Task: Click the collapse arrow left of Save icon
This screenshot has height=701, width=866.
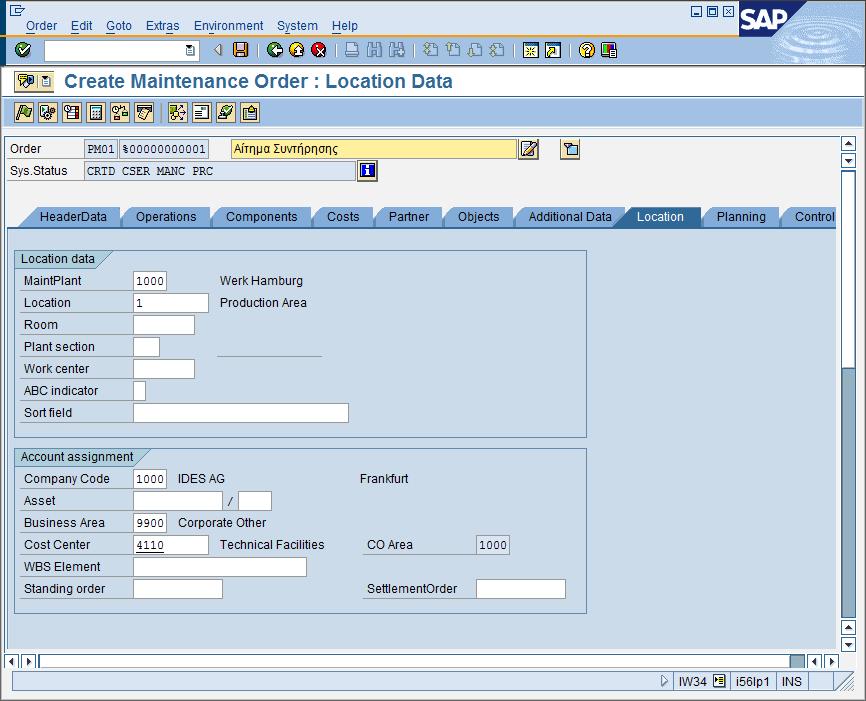Action: (x=218, y=50)
